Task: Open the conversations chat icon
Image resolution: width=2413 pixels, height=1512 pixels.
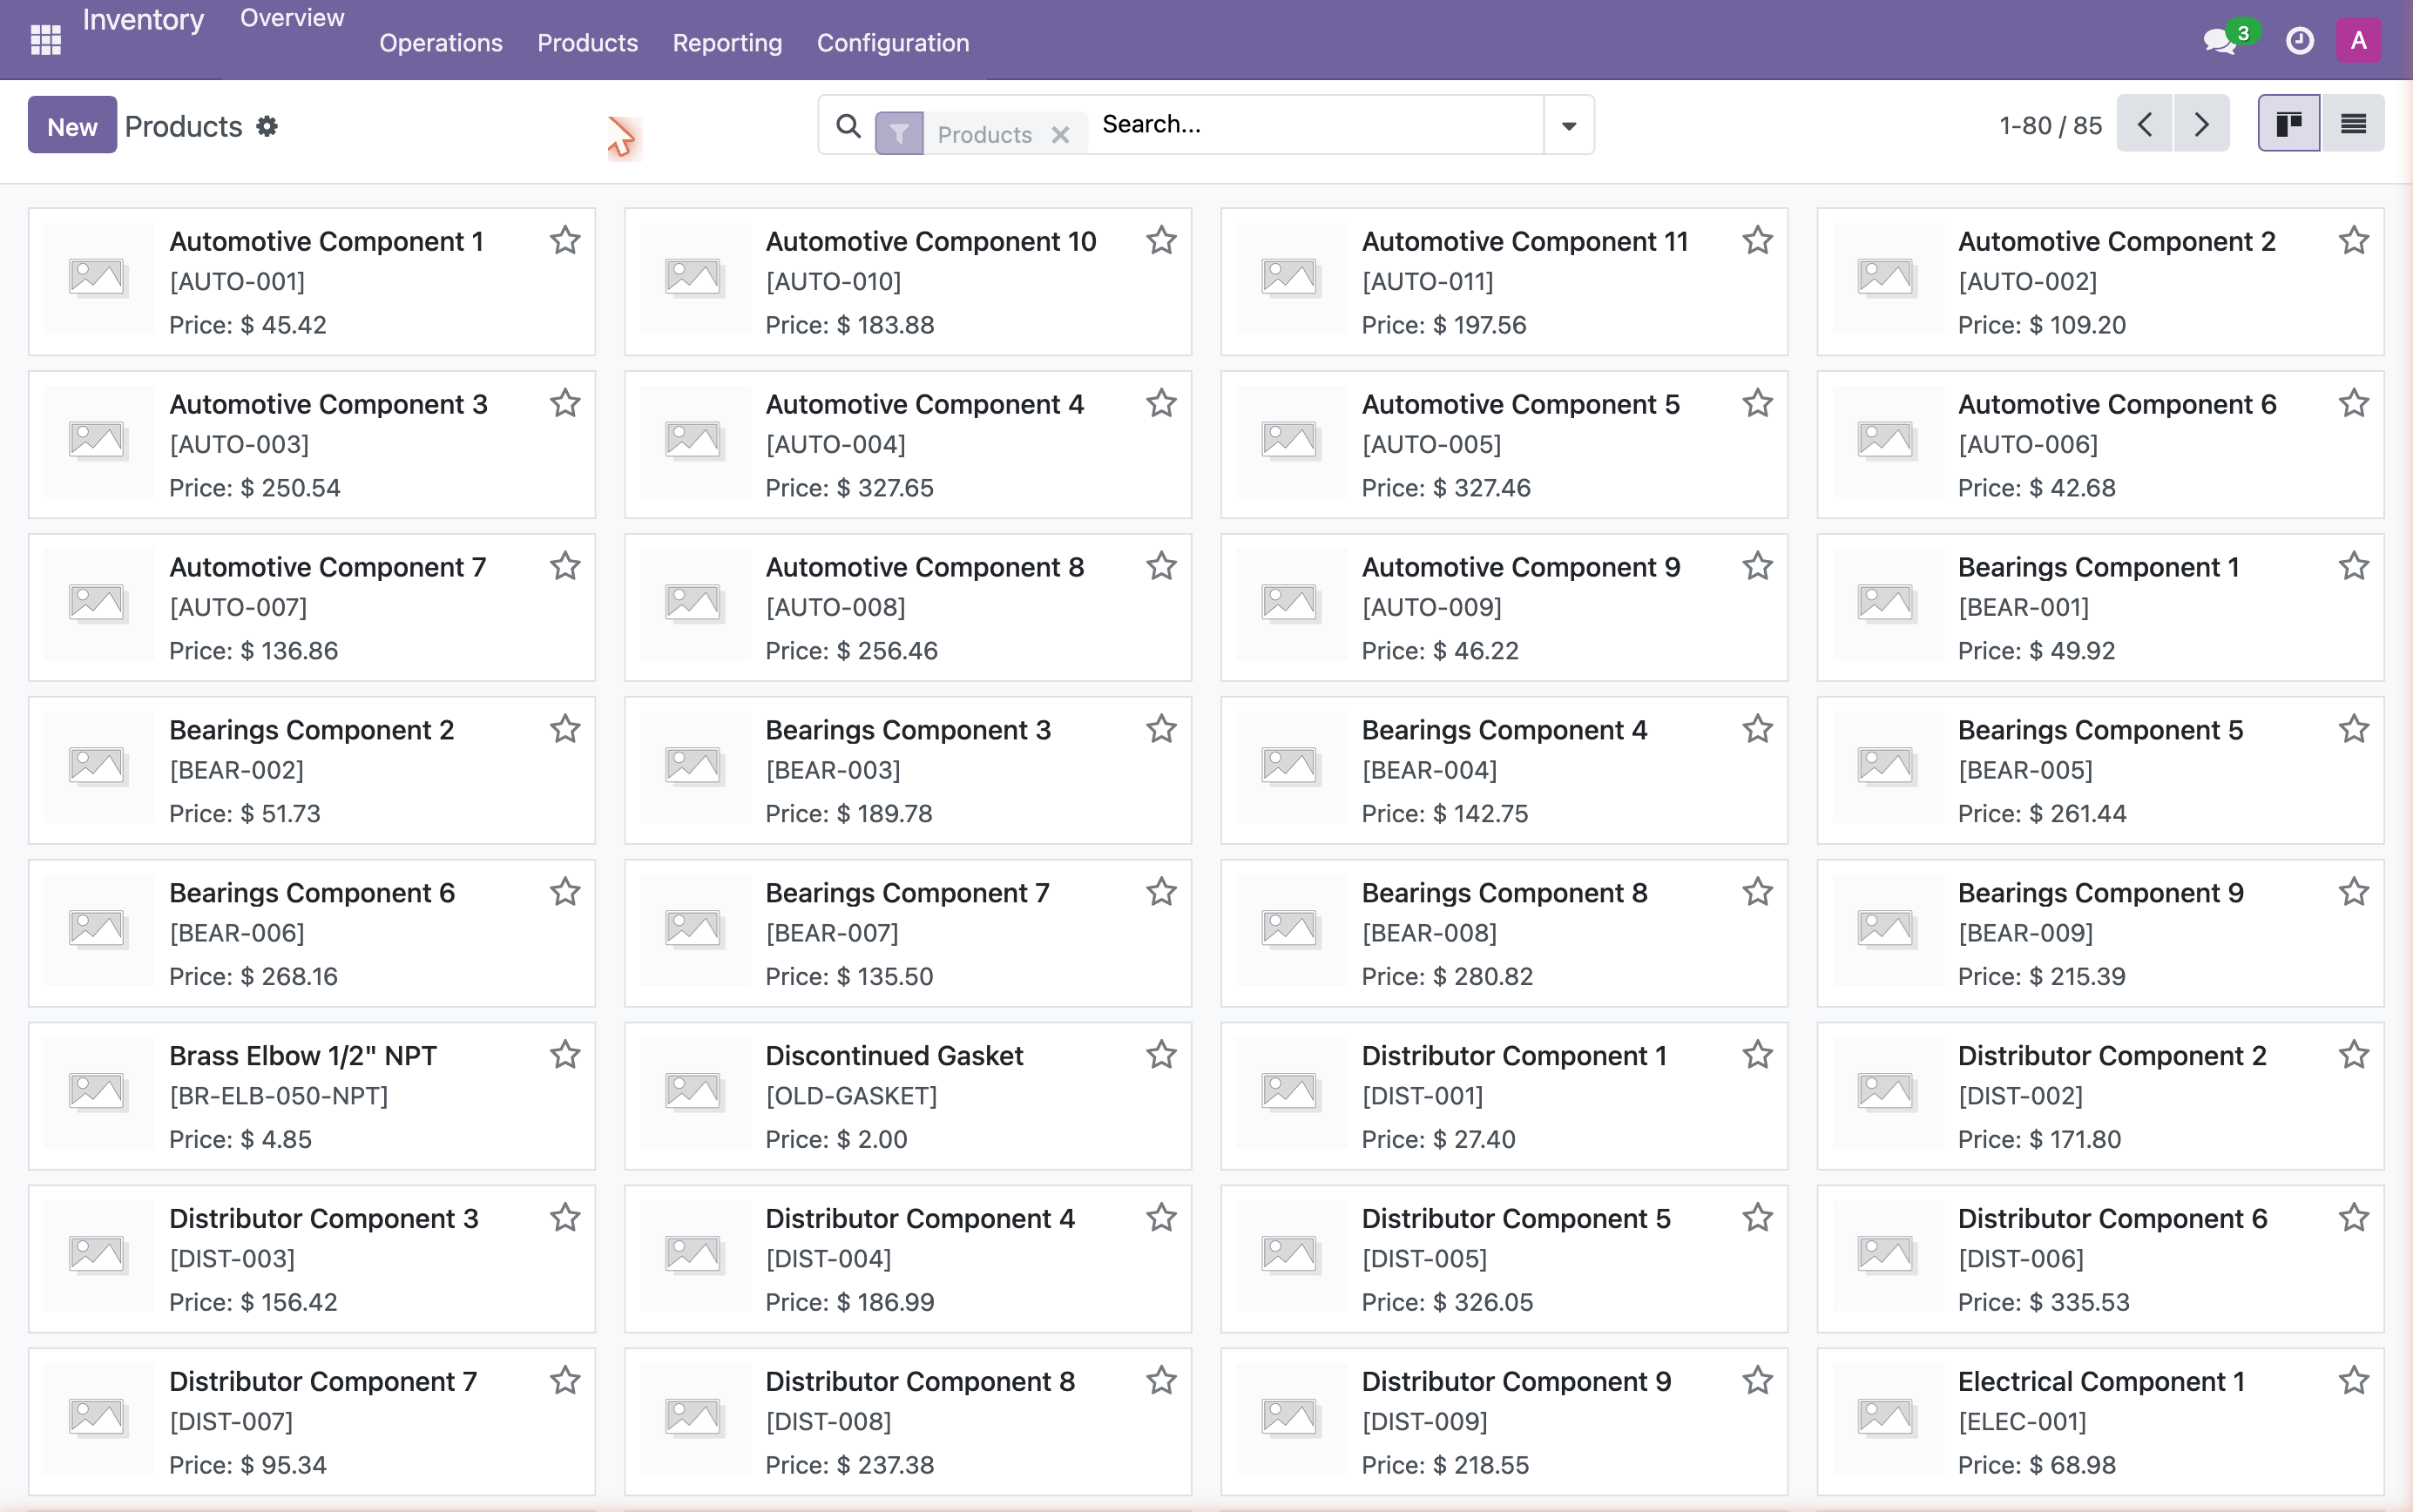Action: [2220, 41]
